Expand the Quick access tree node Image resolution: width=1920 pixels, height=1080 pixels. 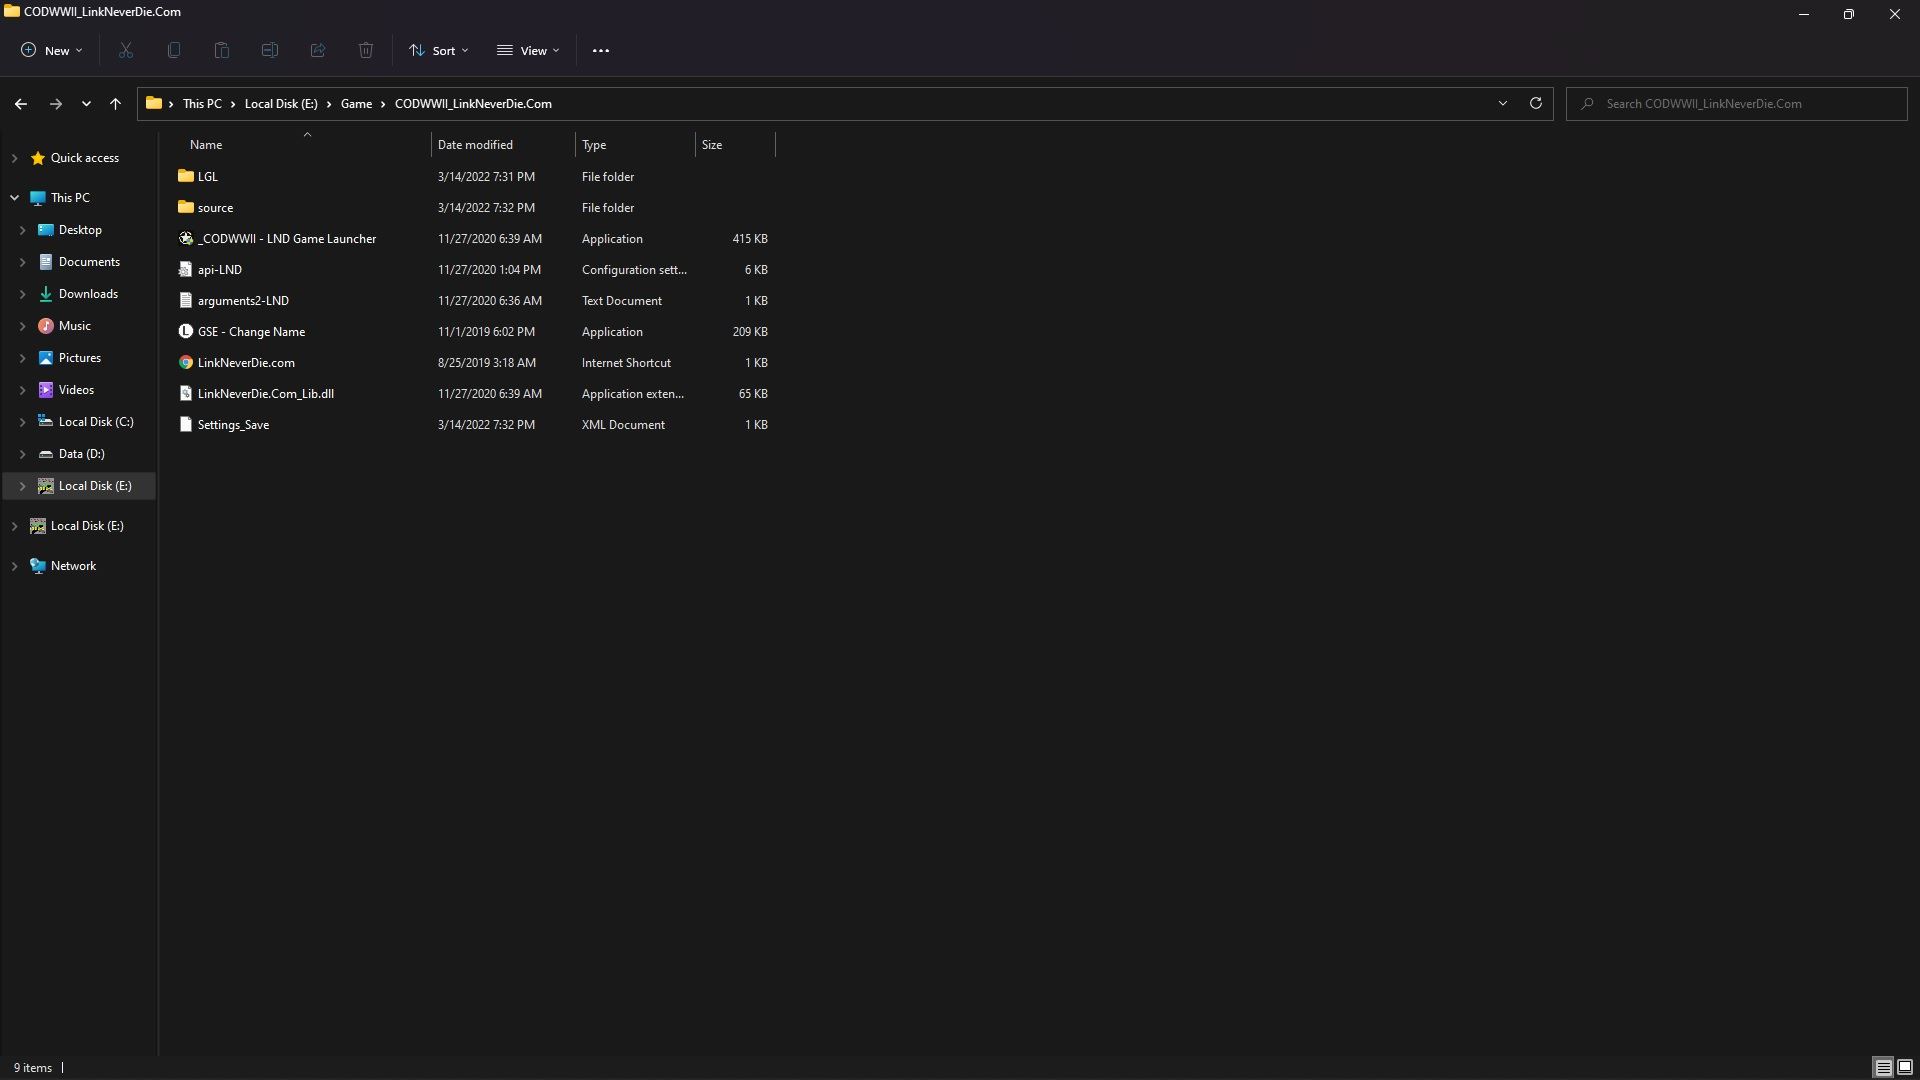15,158
